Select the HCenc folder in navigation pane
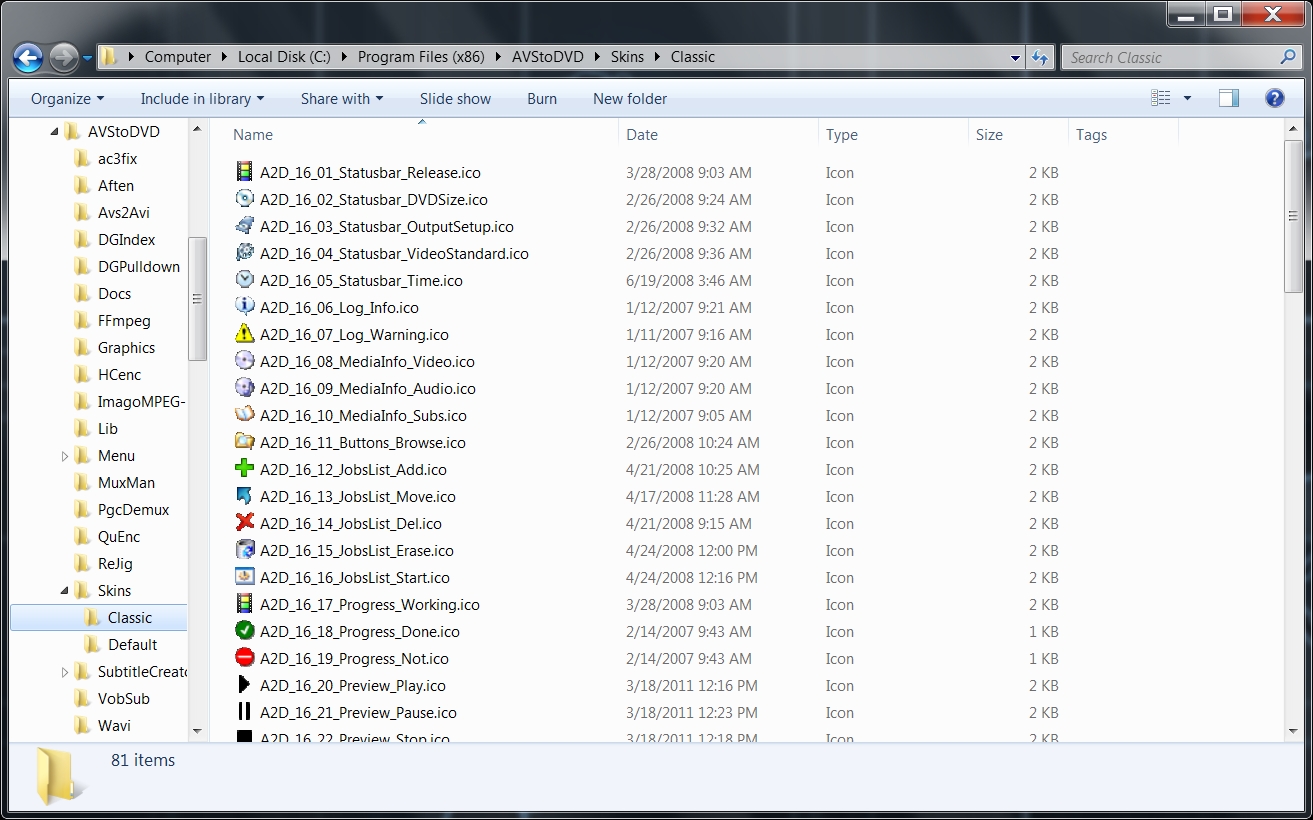The height and width of the screenshot is (820, 1313). click(x=119, y=375)
